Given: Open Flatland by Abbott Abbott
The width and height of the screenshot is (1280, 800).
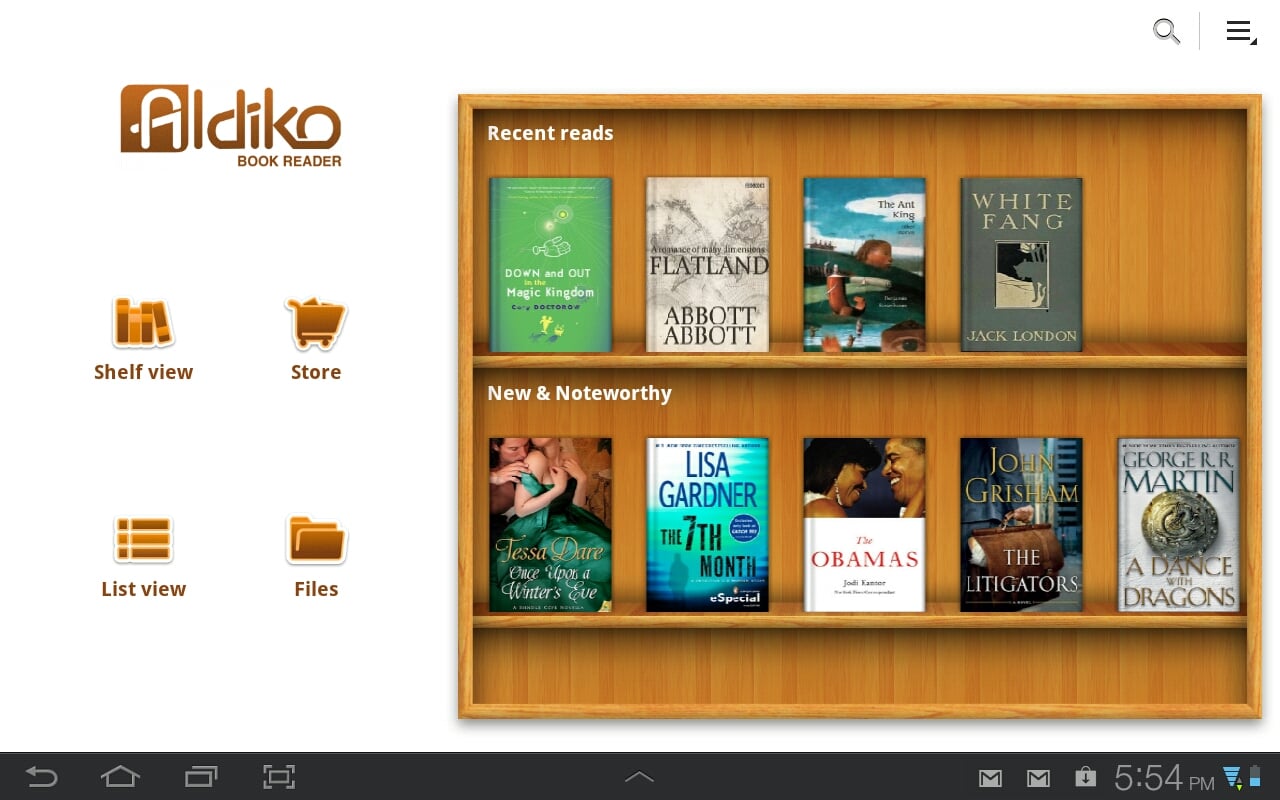Looking at the screenshot, I should pyautogui.click(x=707, y=264).
